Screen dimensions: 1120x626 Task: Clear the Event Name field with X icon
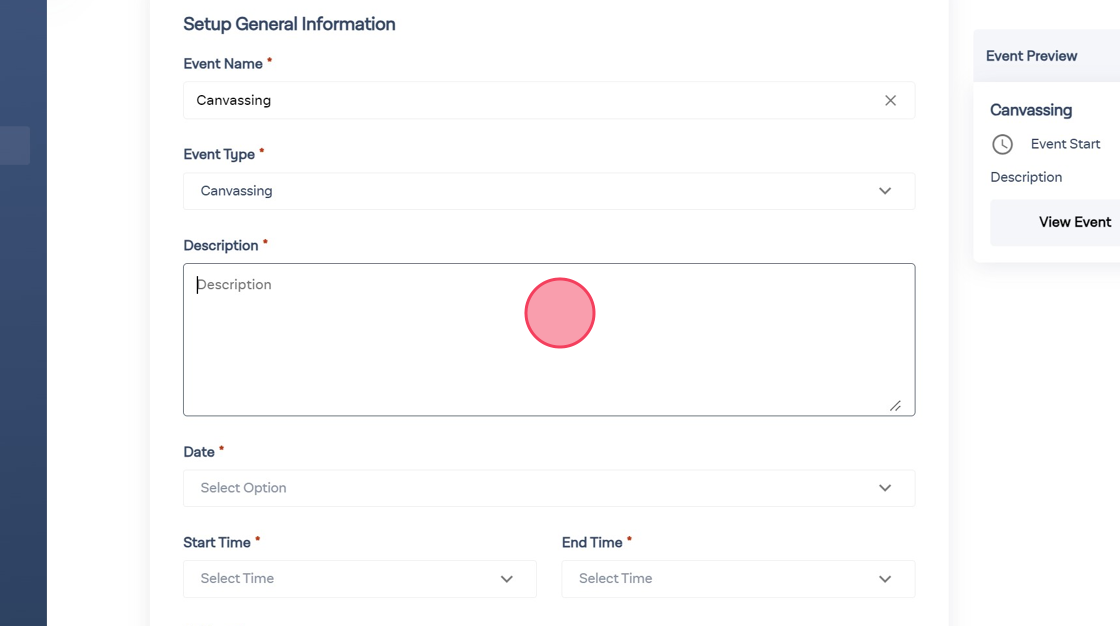890,100
